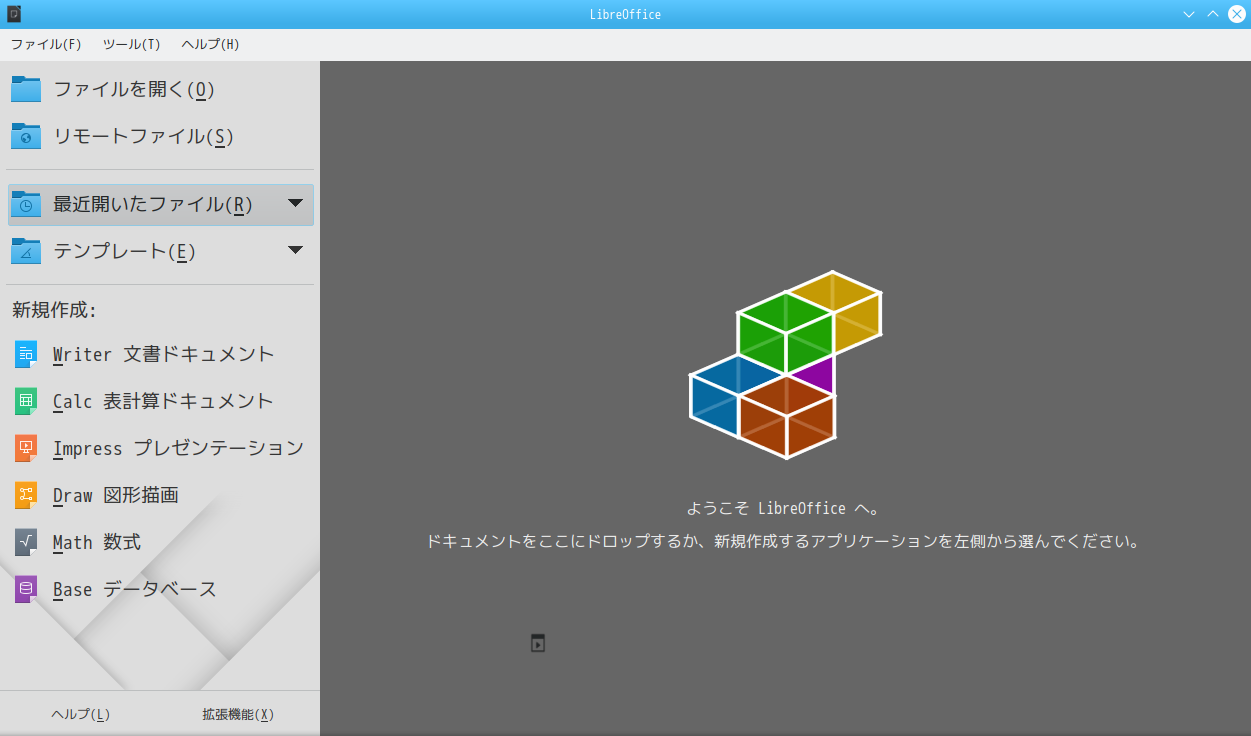Expand the テンプレート dropdown arrow

pos(296,250)
